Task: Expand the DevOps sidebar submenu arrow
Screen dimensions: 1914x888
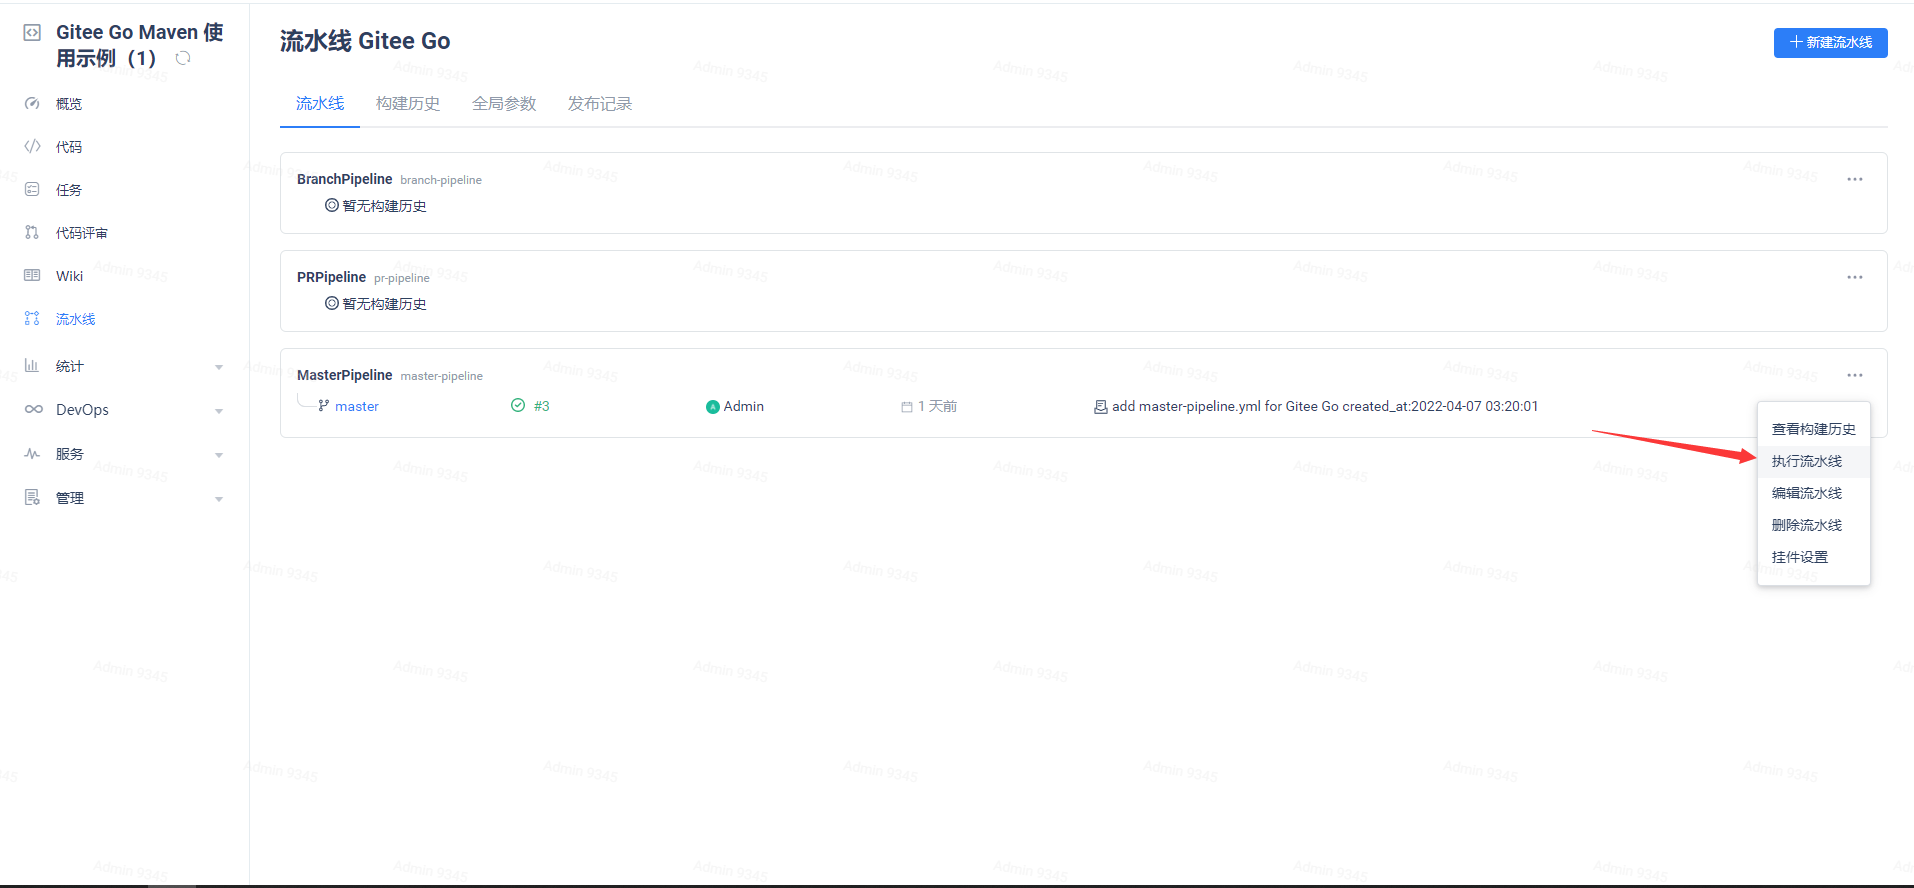Action: tap(219, 411)
